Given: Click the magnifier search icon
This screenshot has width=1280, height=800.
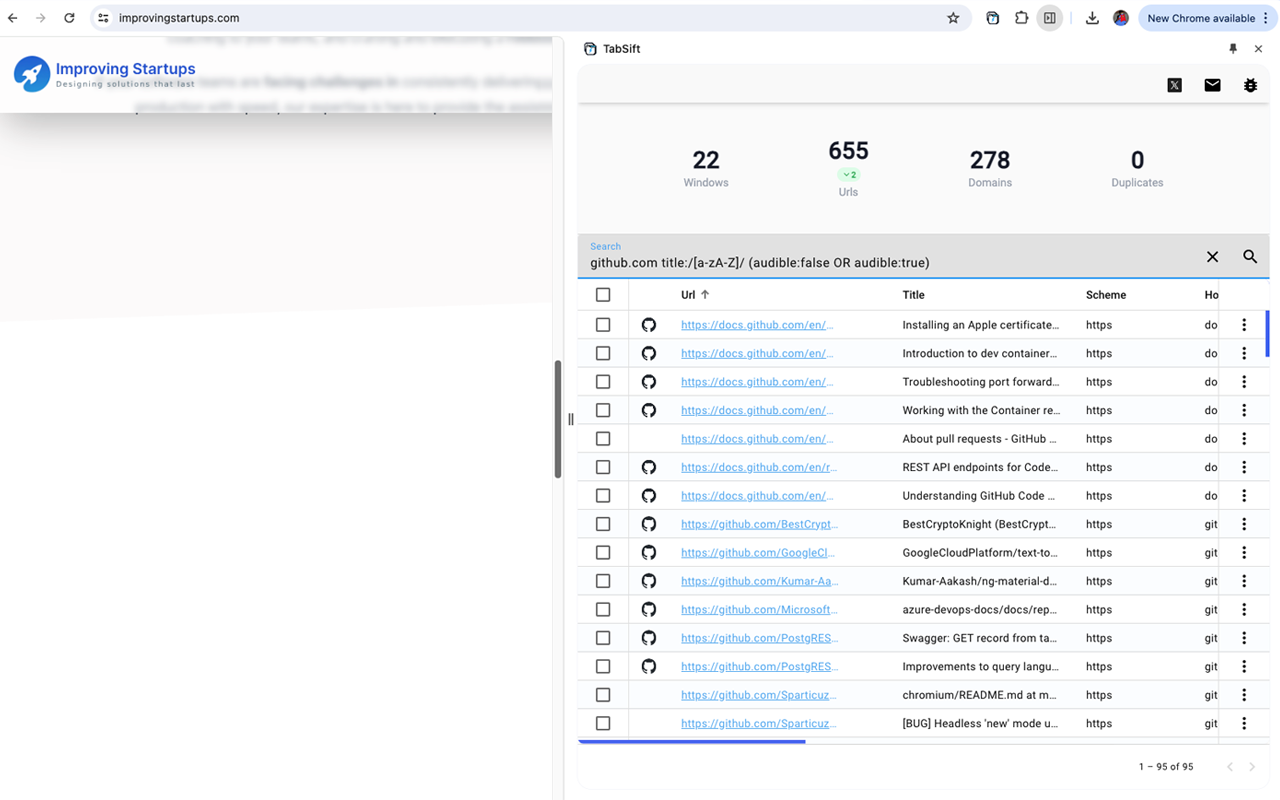Looking at the screenshot, I should tap(1250, 257).
